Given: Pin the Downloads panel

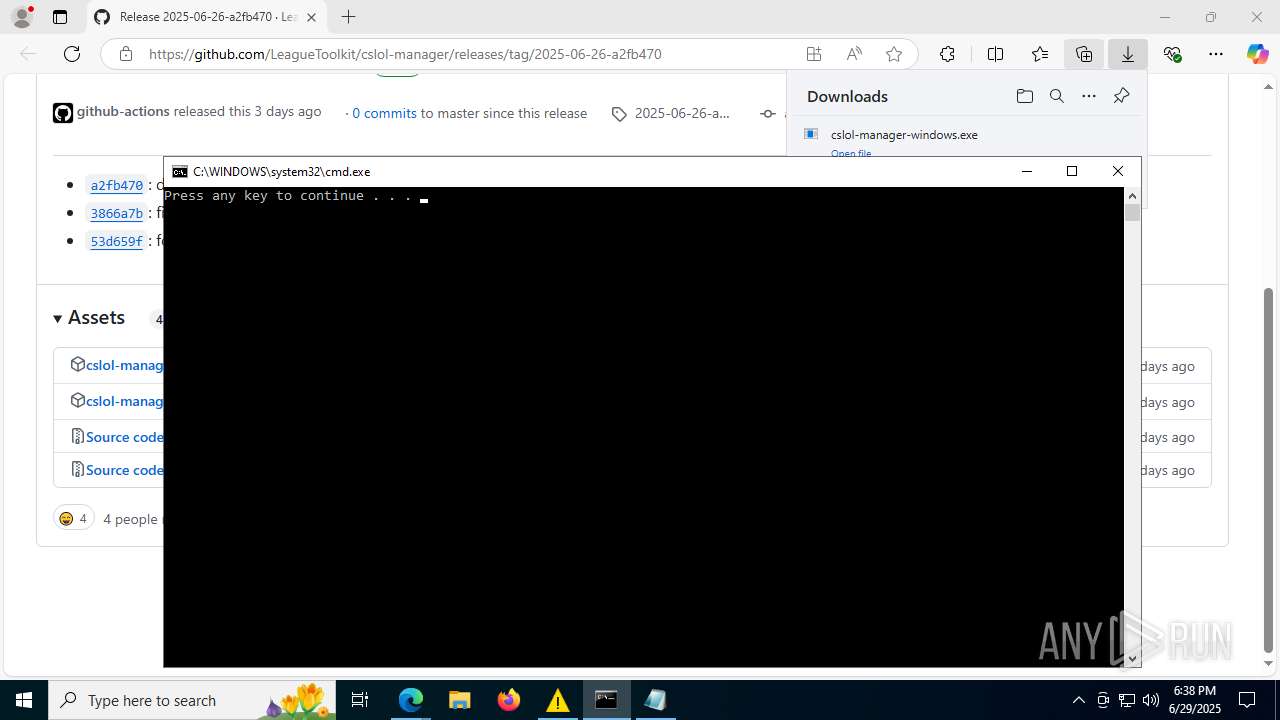Looking at the screenshot, I should point(1121,96).
